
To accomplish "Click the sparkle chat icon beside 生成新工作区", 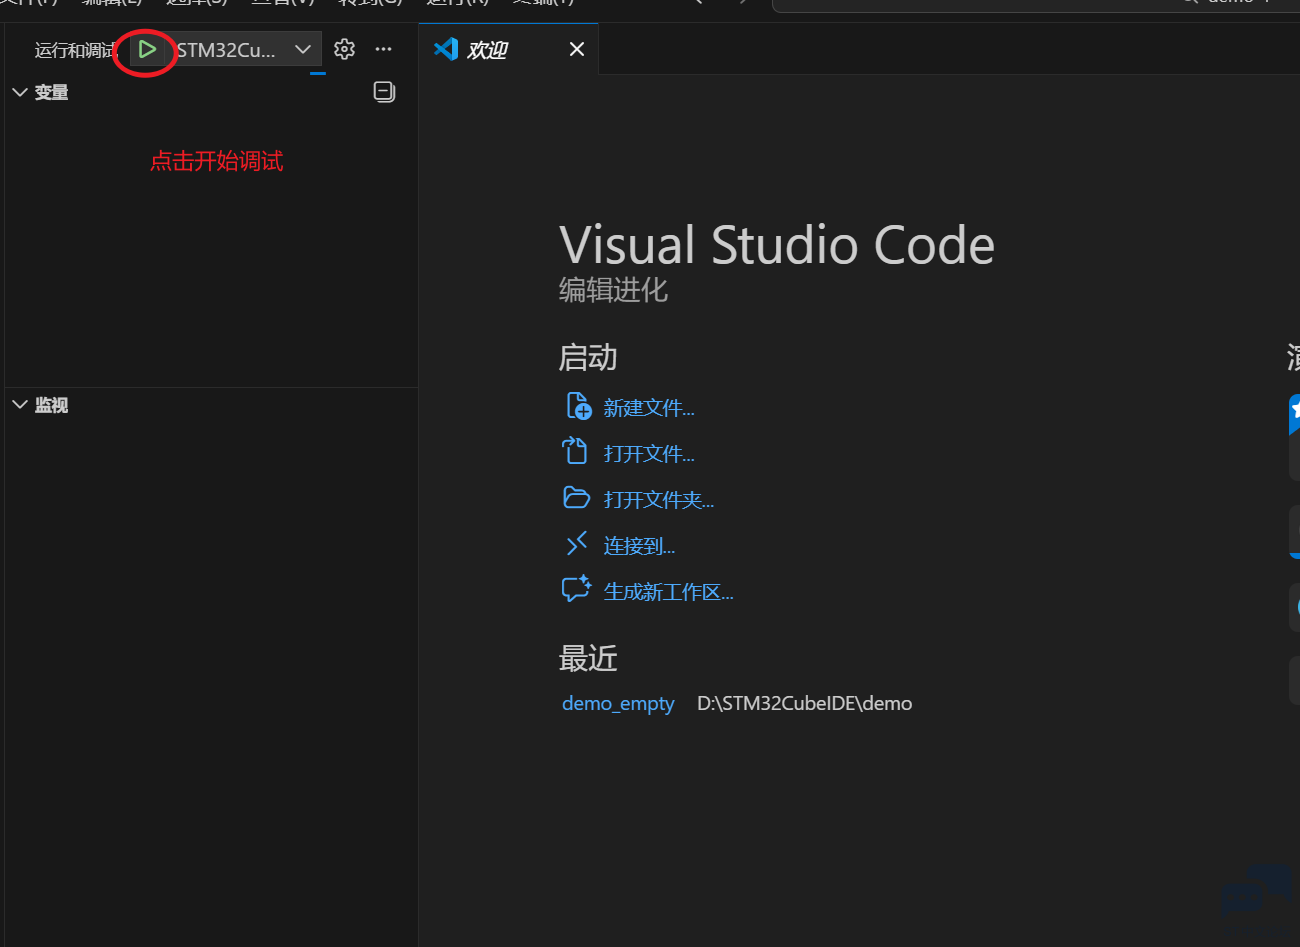I will 576,589.
